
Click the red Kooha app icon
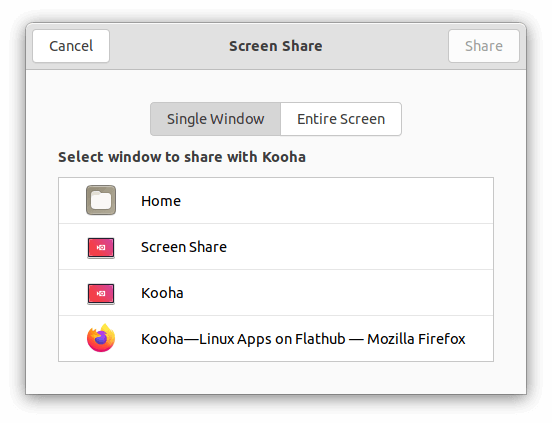coord(101,294)
